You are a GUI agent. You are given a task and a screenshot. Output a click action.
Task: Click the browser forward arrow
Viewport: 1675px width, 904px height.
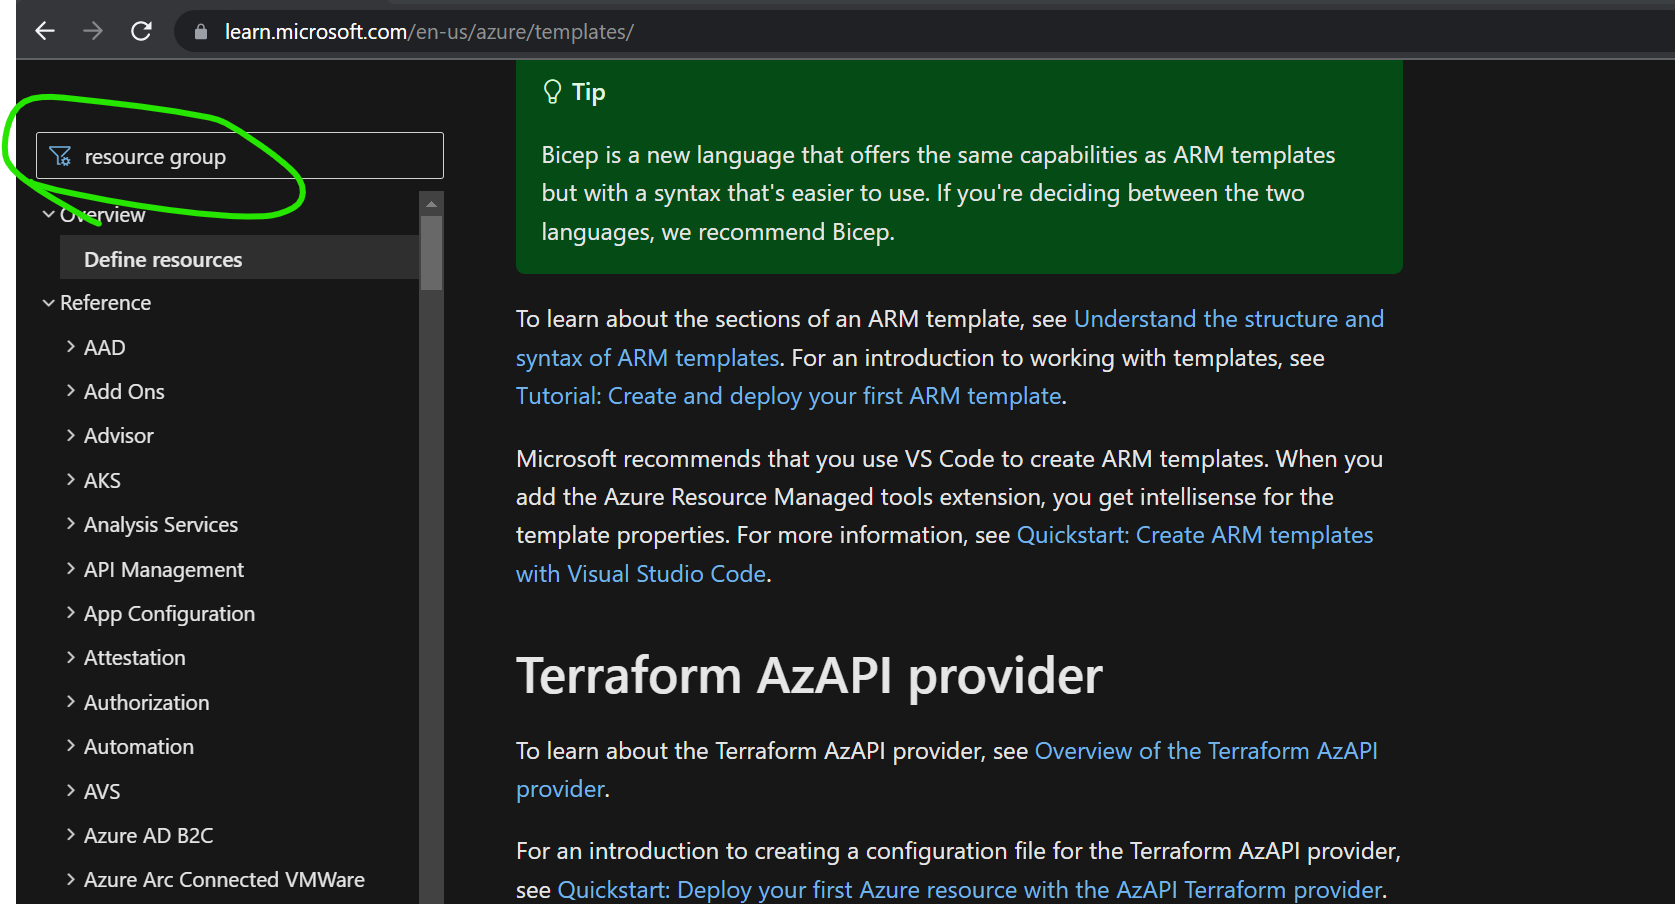coord(93,31)
